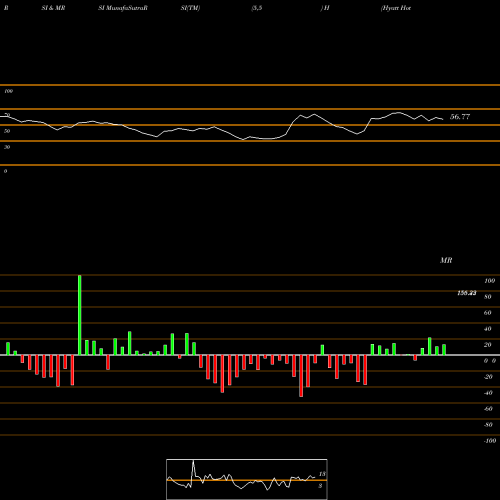
Task: Click the '(5,5' parameter text in header
Action: pos(257,8)
